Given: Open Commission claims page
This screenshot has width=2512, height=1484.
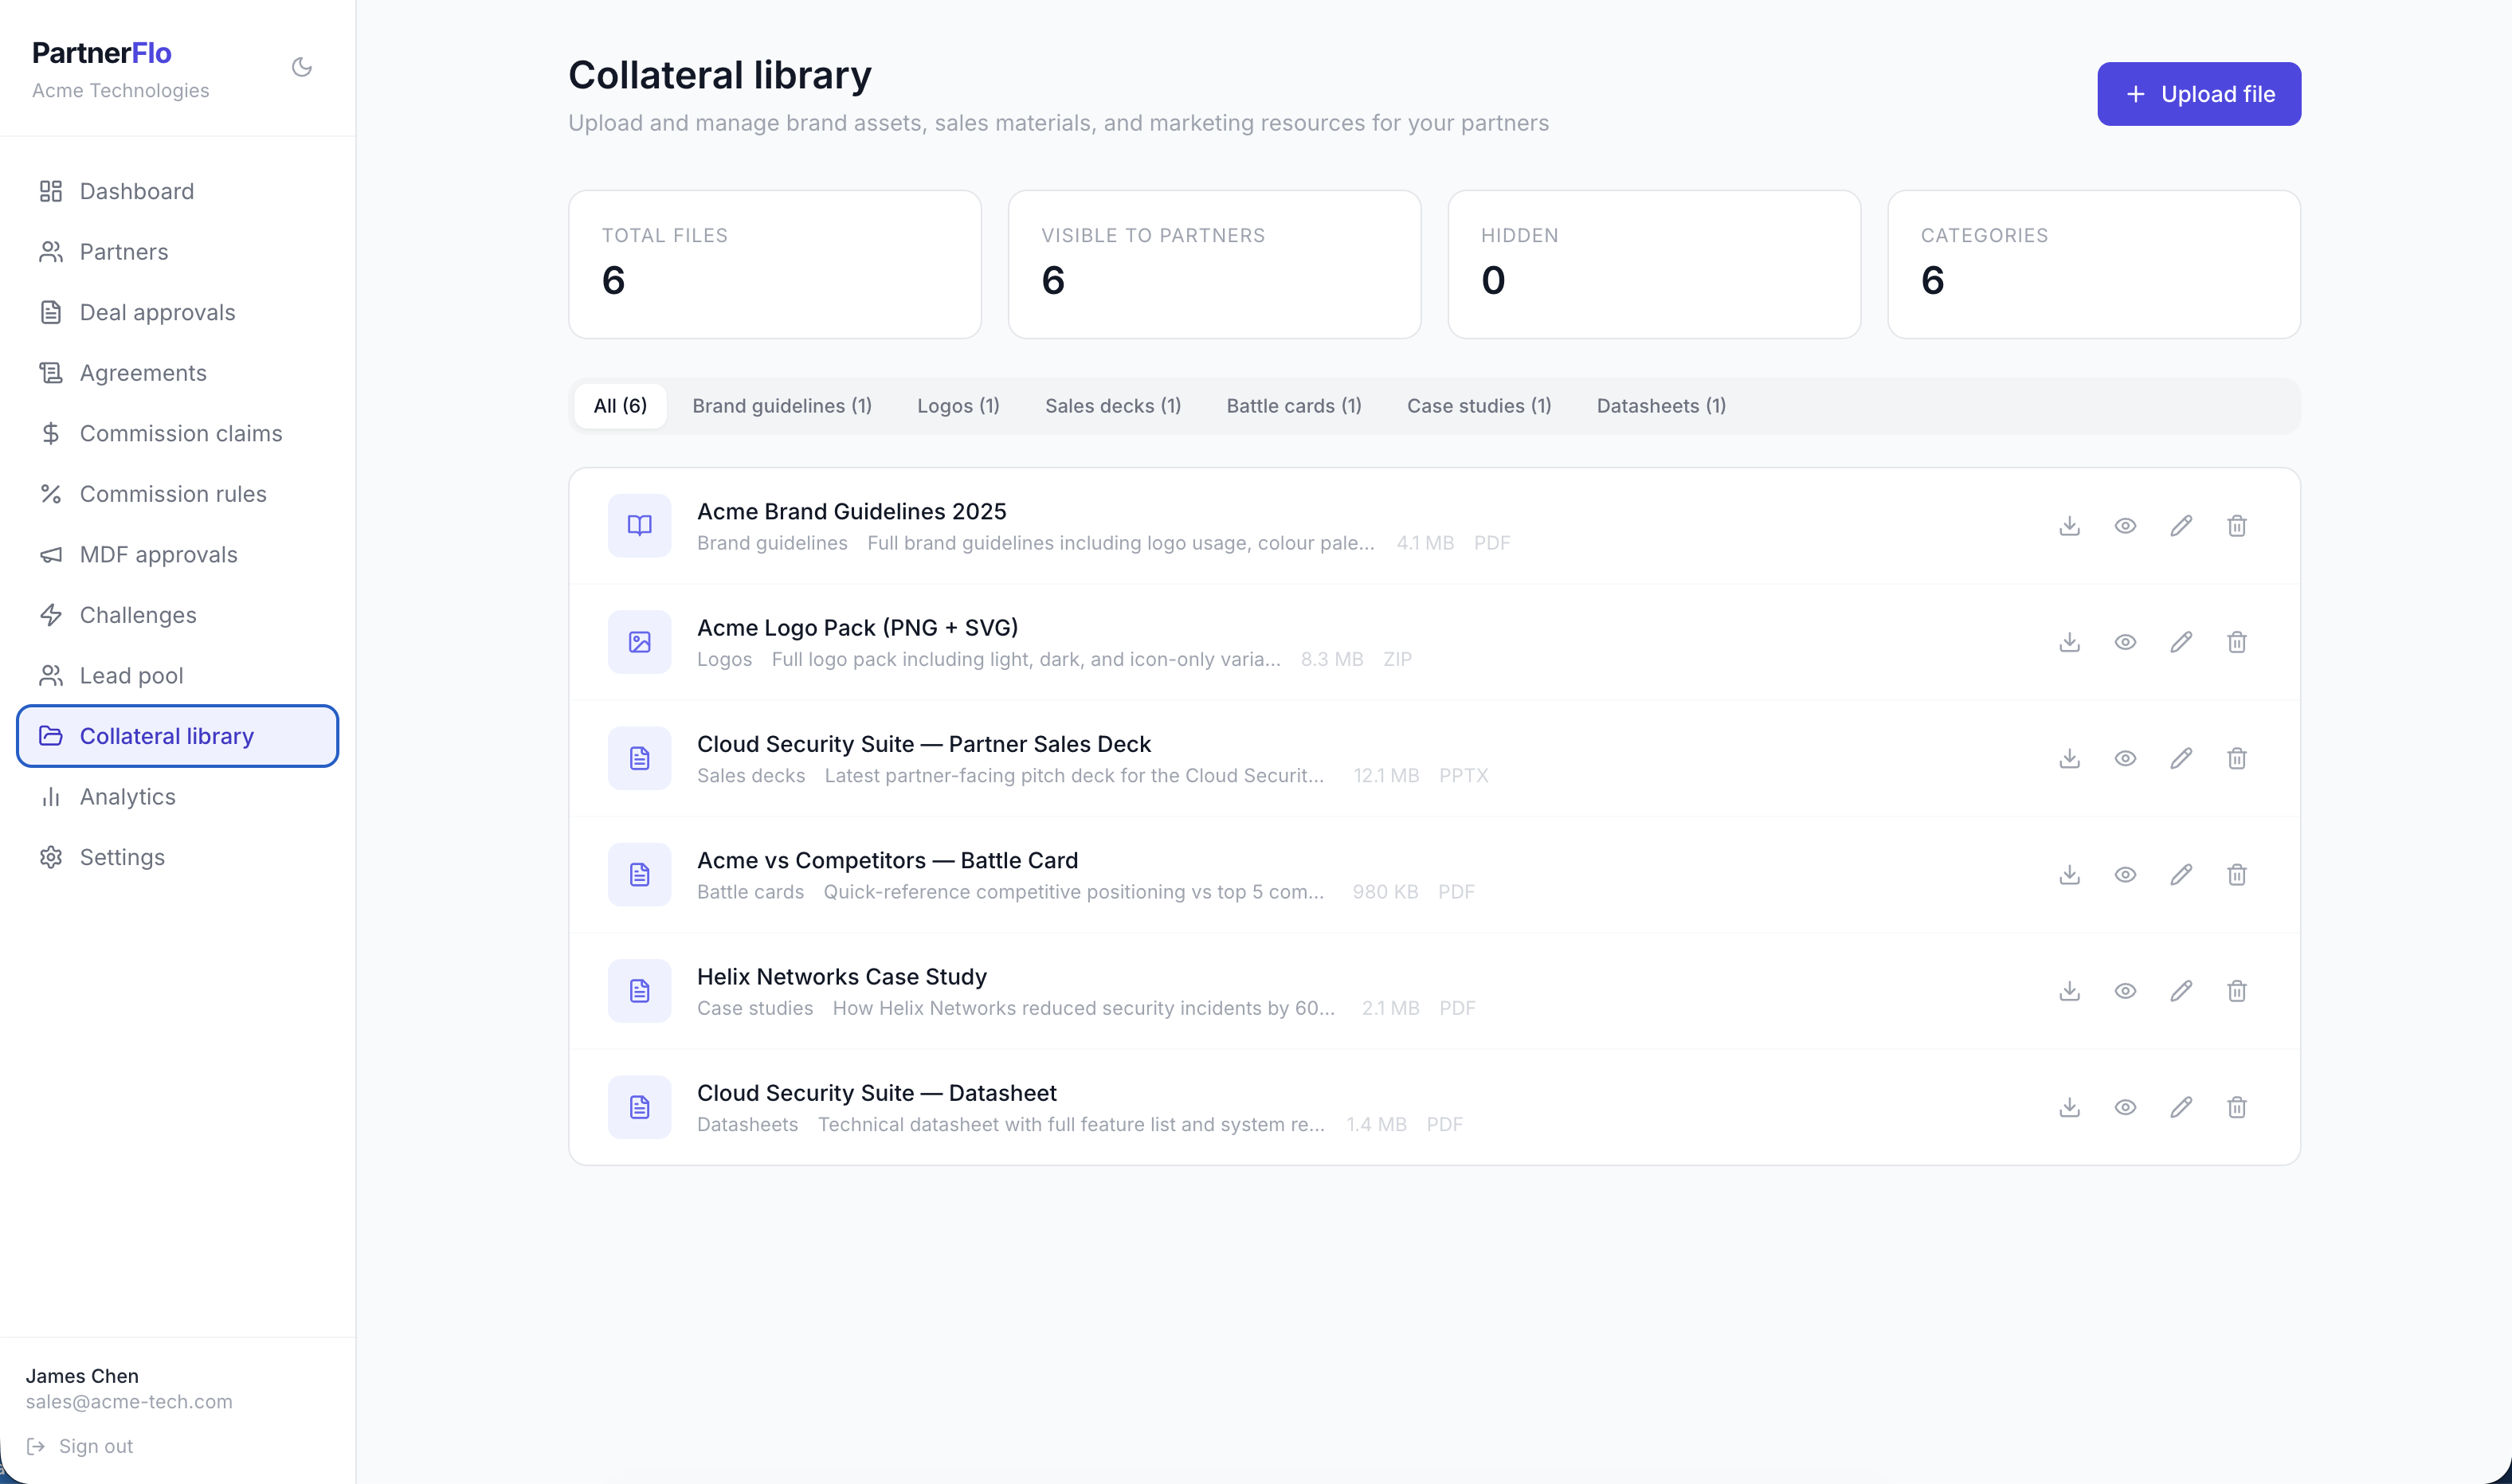Looking at the screenshot, I should (x=177, y=433).
